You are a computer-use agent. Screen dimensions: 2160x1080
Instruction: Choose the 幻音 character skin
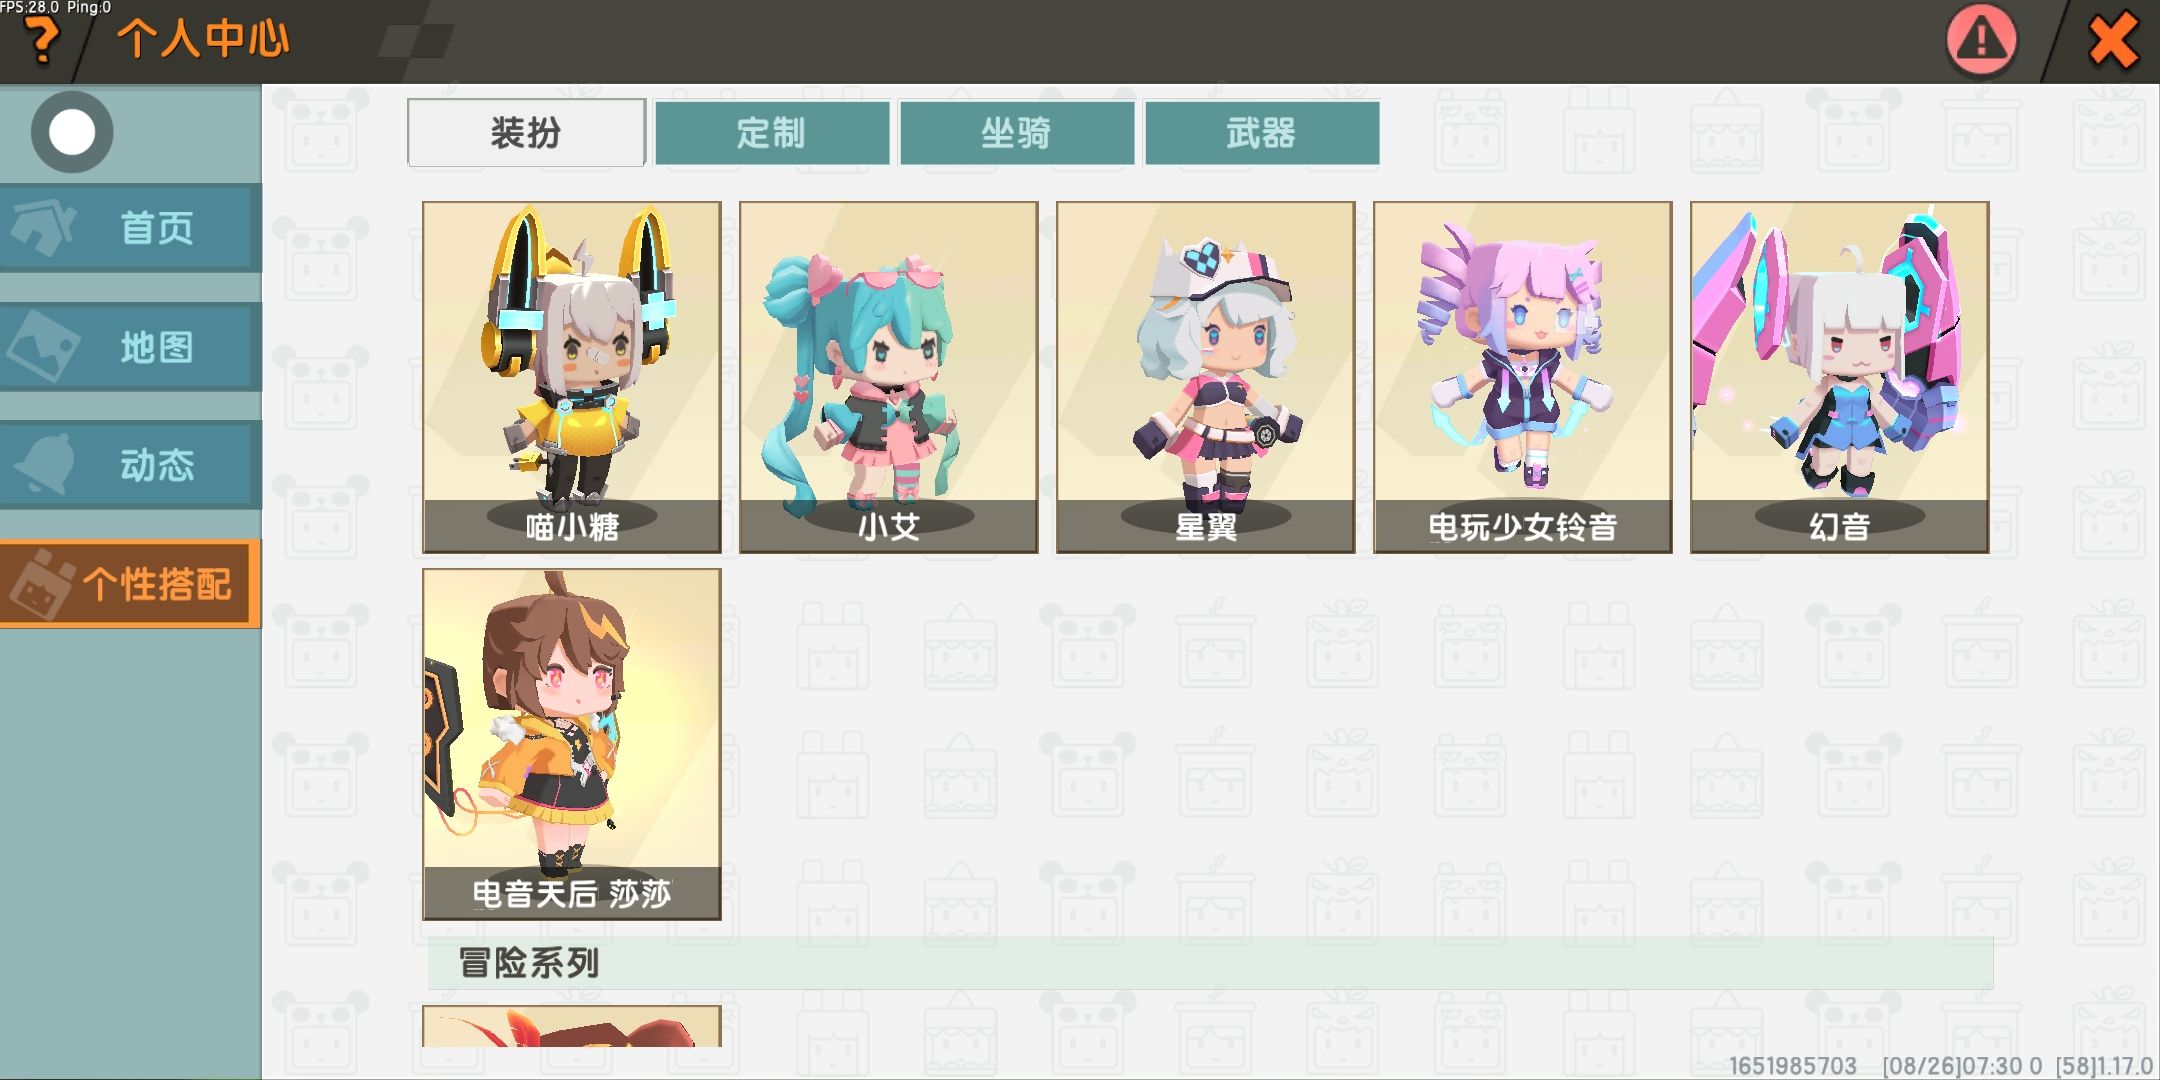(1840, 377)
